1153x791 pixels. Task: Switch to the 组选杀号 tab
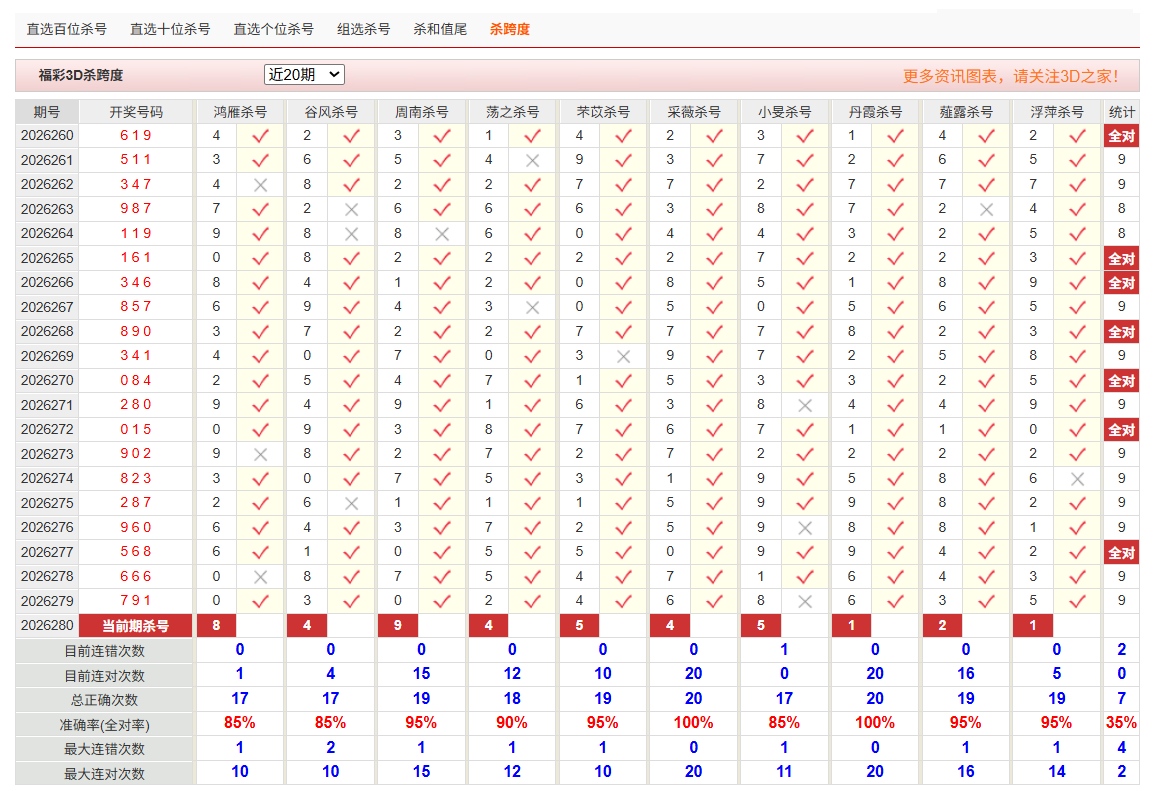[x=363, y=29]
